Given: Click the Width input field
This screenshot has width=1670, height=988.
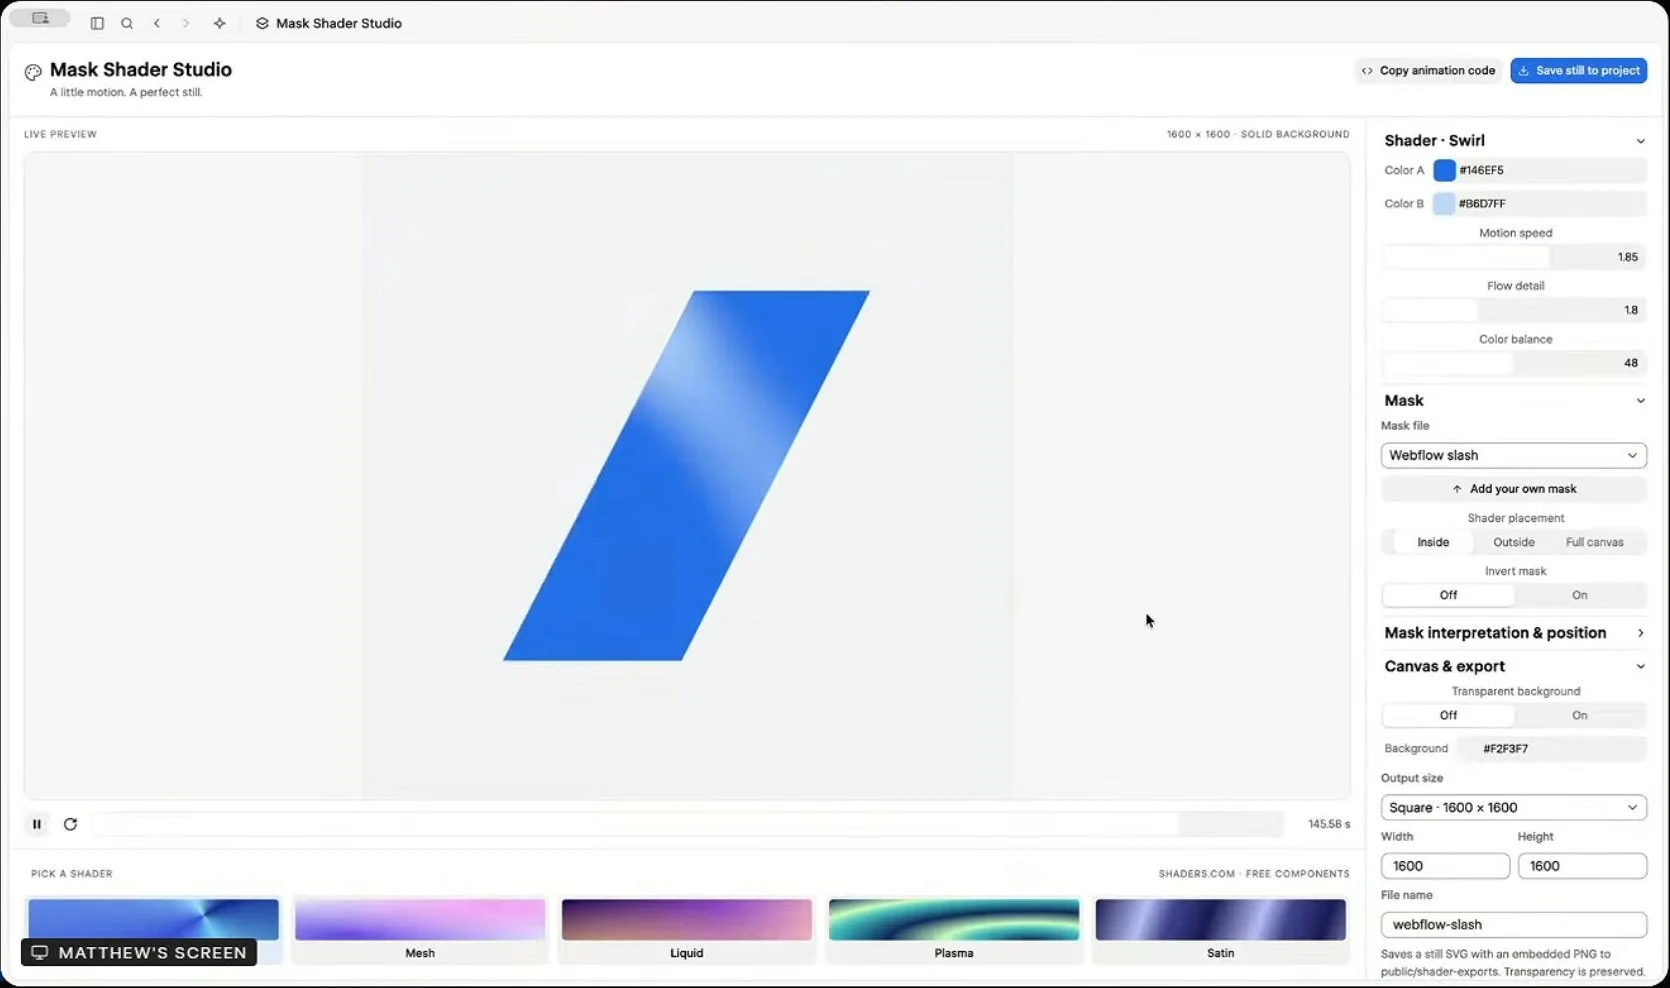Looking at the screenshot, I should [1445, 866].
